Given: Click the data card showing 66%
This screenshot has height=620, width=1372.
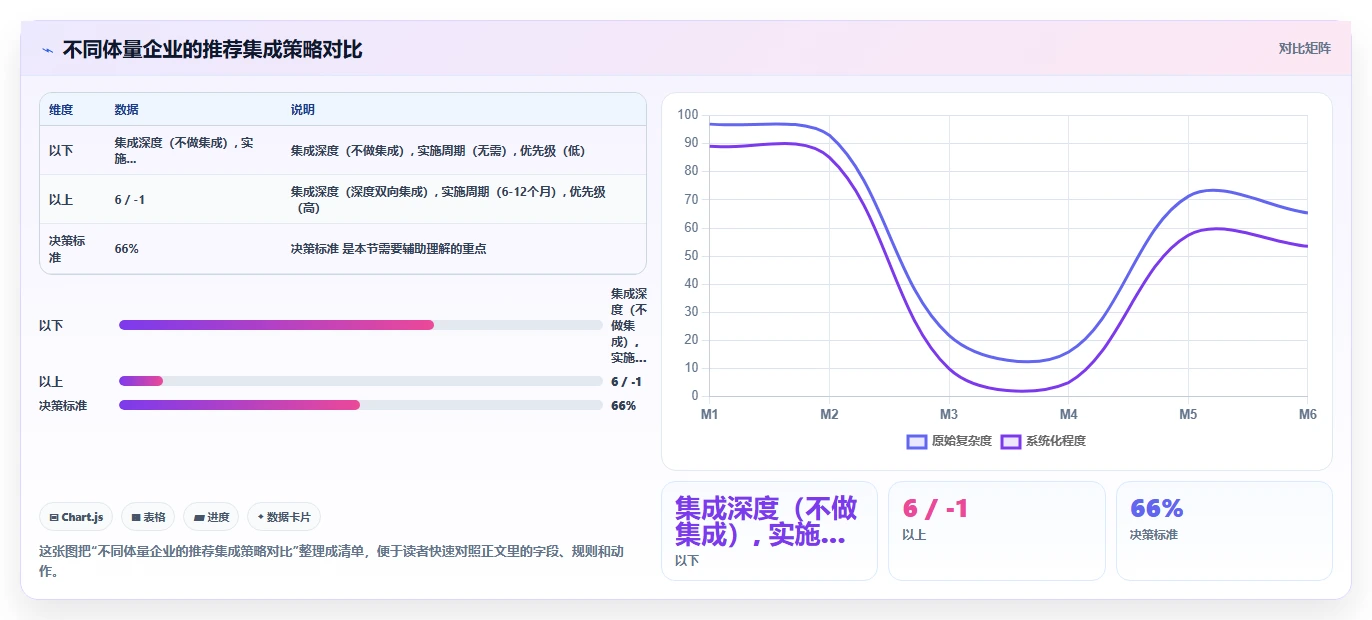Looking at the screenshot, I should pyautogui.click(x=1224, y=530).
